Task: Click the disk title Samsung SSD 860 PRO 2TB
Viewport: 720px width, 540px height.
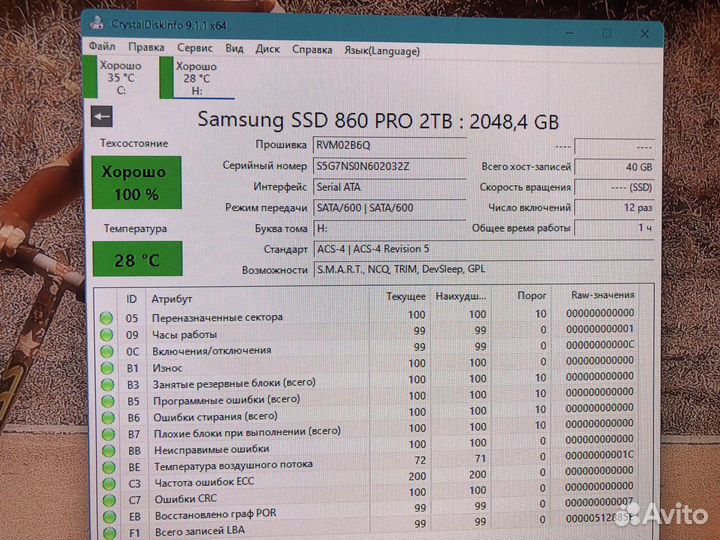Action: coord(325,120)
